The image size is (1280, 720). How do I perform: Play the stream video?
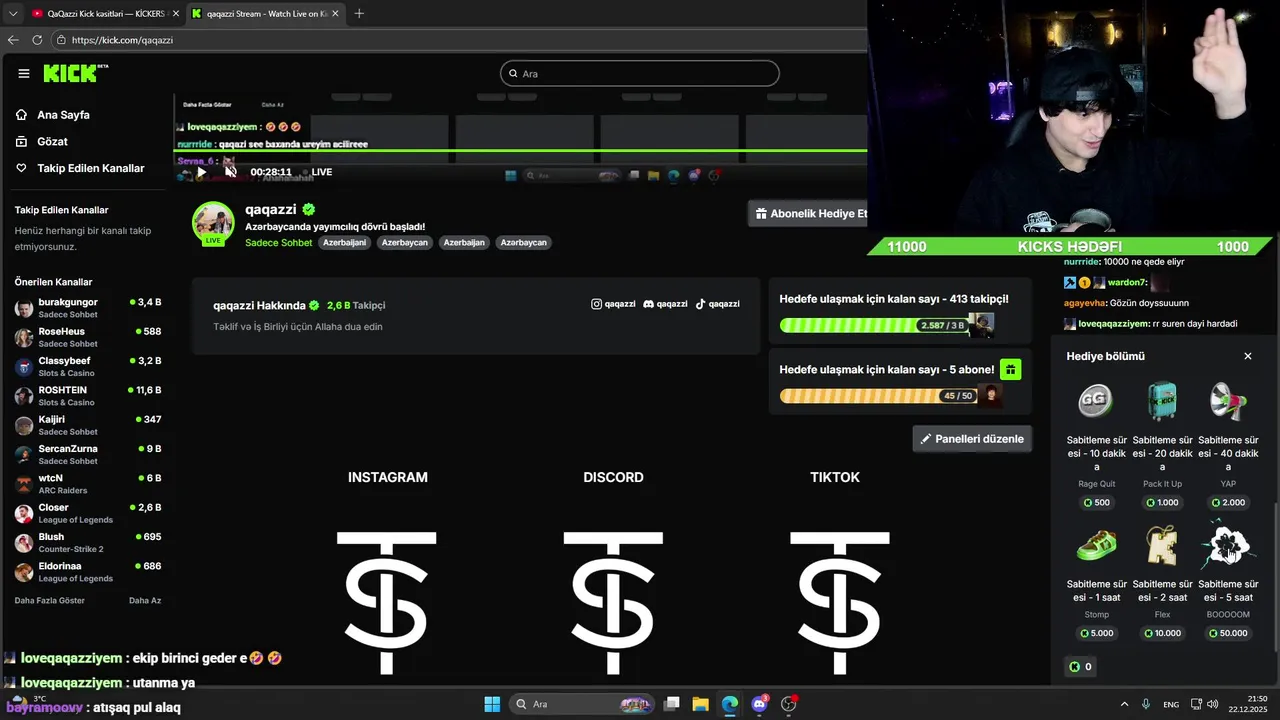[201, 172]
